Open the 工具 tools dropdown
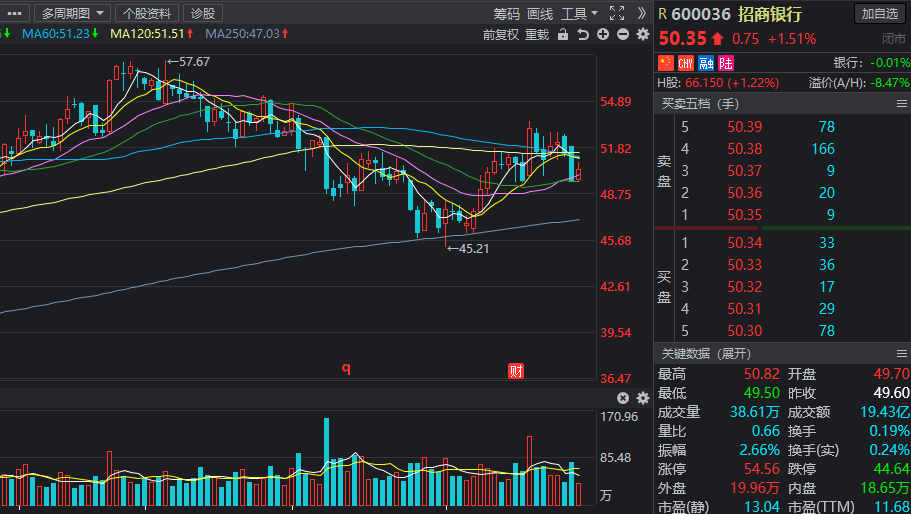 579,13
